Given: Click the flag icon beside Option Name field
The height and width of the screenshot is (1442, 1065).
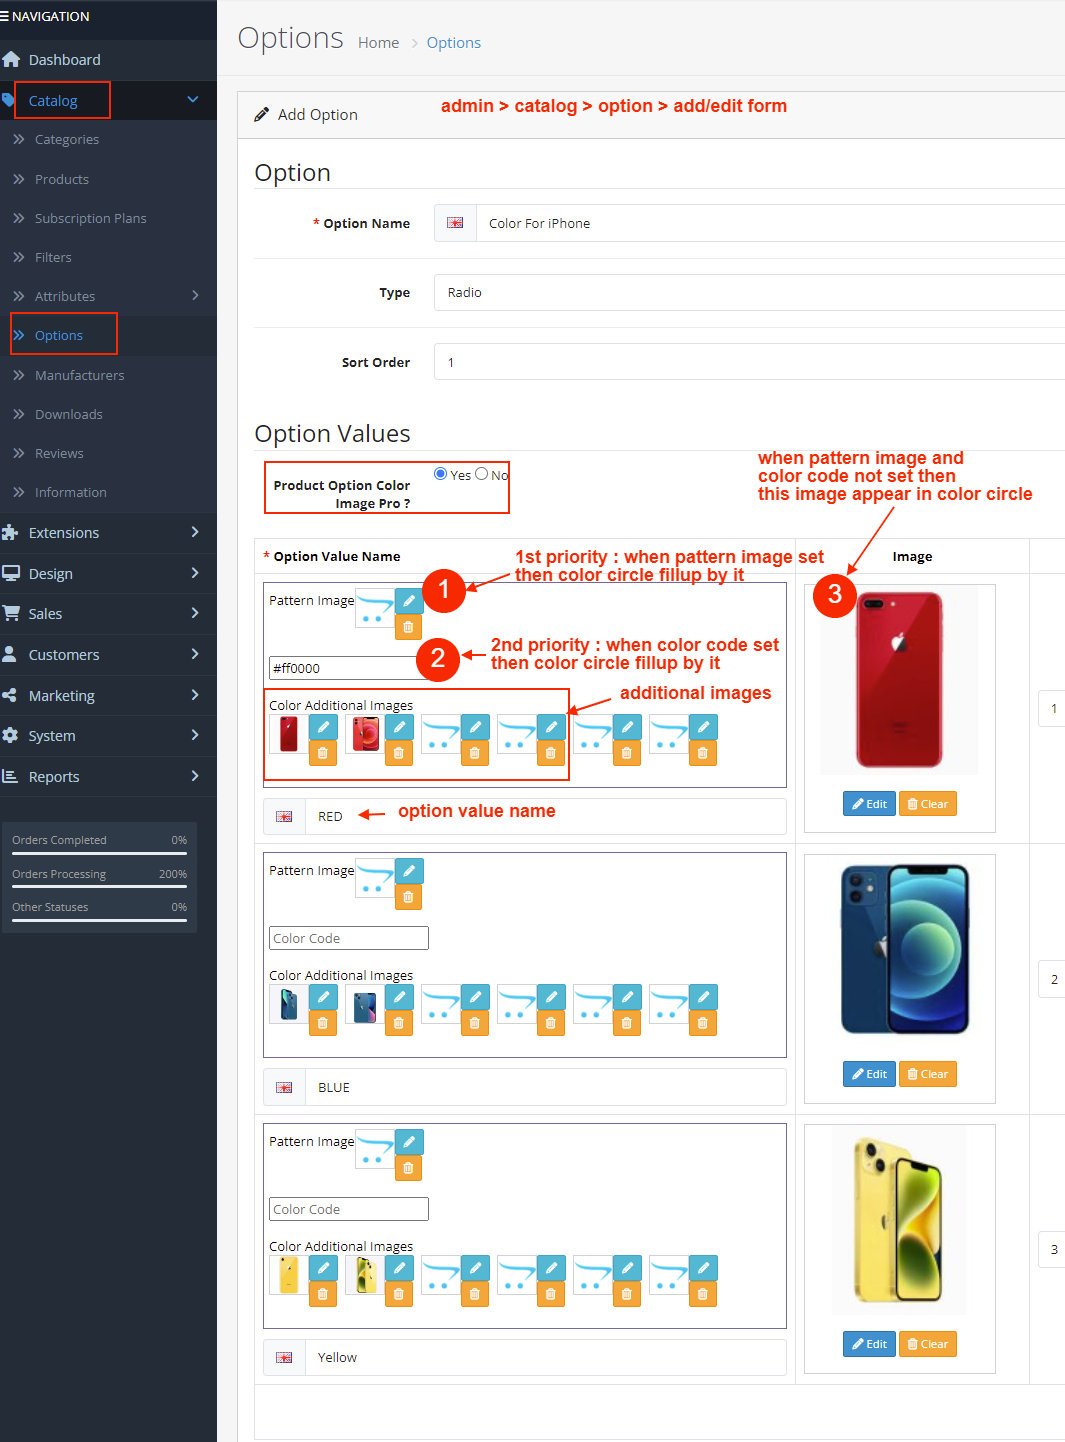Looking at the screenshot, I should pyautogui.click(x=455, y=223).
